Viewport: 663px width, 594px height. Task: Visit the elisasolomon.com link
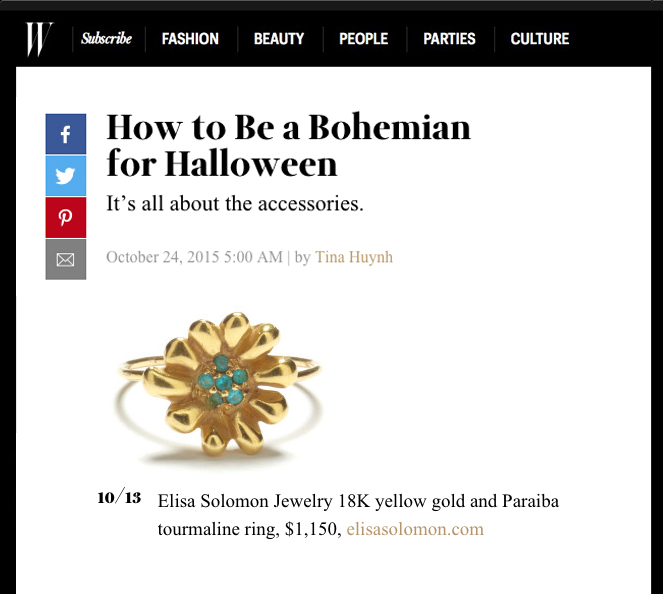coord(415,529)
